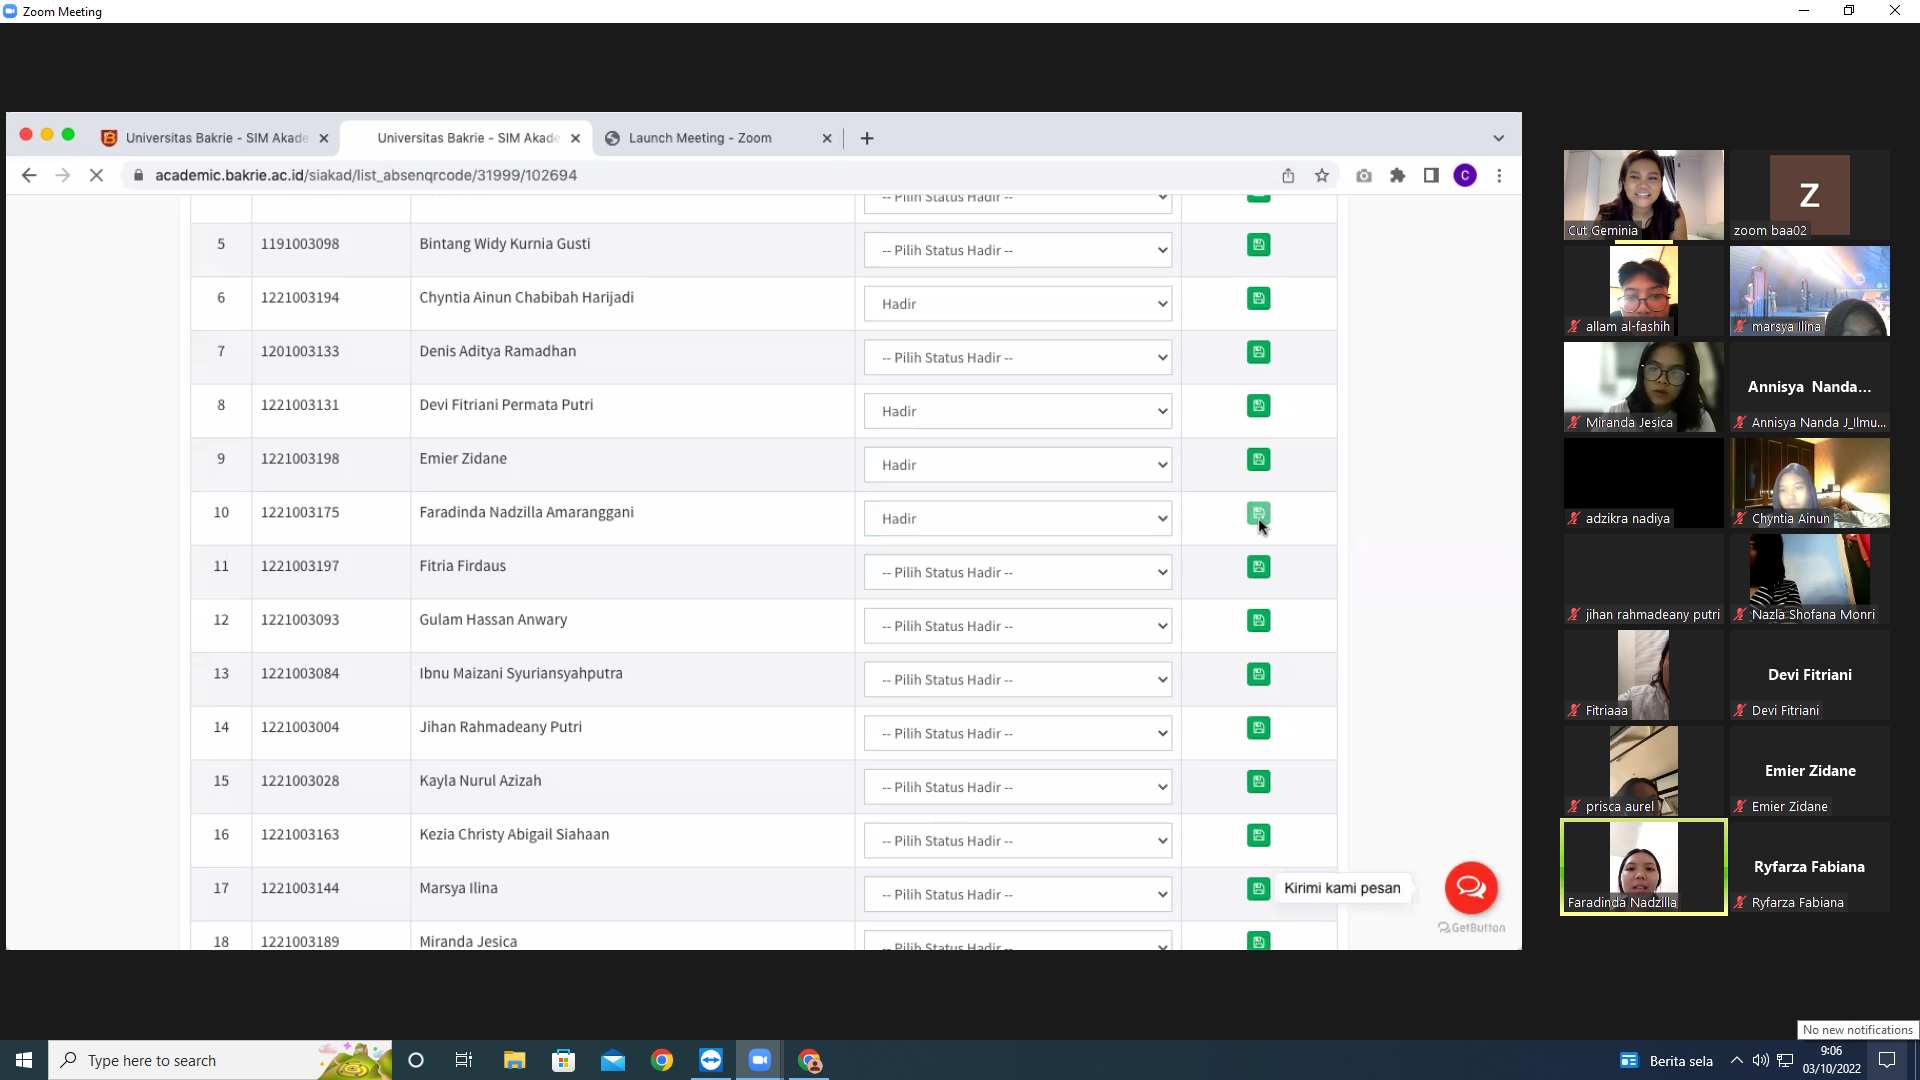Image resolution: width=1920 pixels, height=1080 pixels.
Task: Switch to first Universitas Bakrie SIM tab
Action: (x=215, y=138)
